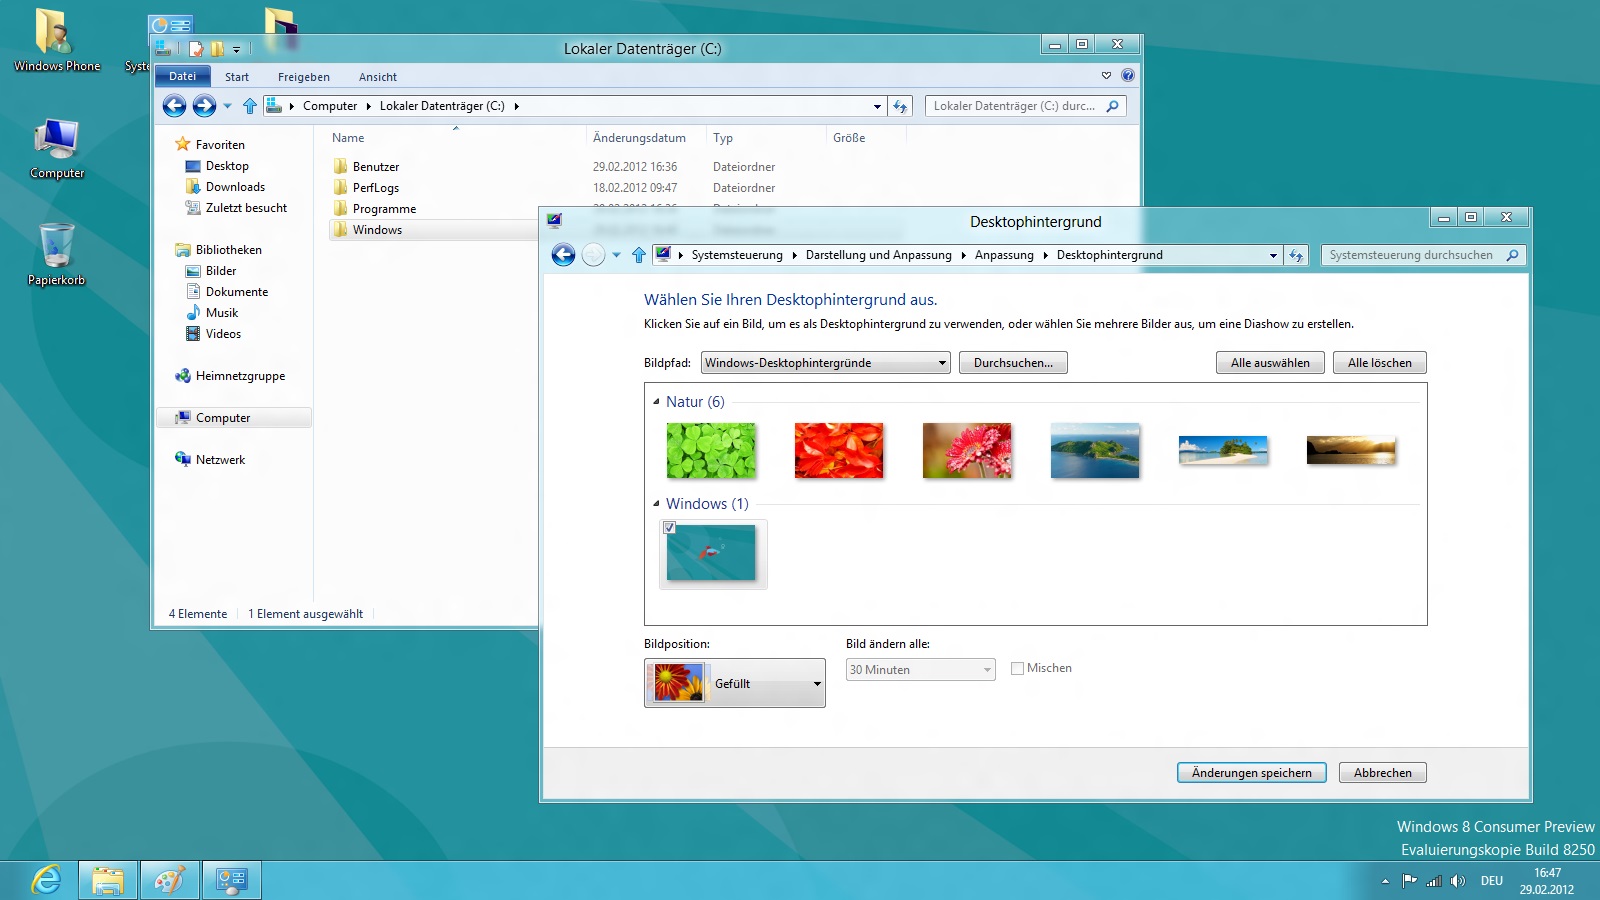
Task: Expand Explorer address history dropdown
Action: [877, 106]
